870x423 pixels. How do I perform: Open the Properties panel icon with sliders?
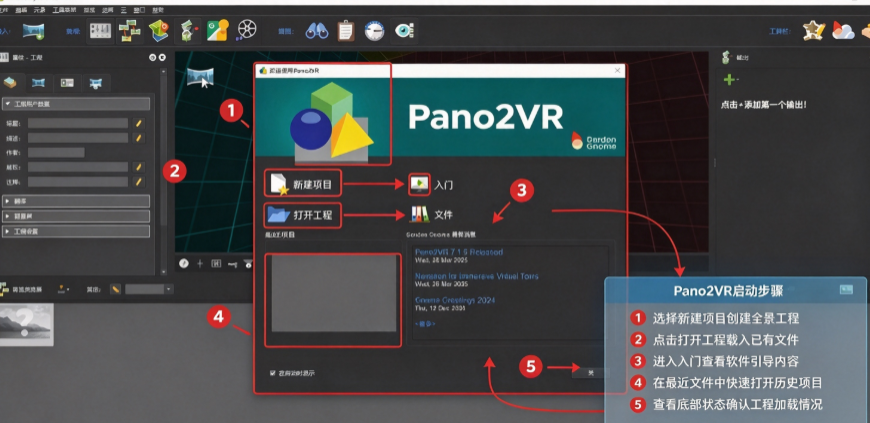(x=100, y=31)
